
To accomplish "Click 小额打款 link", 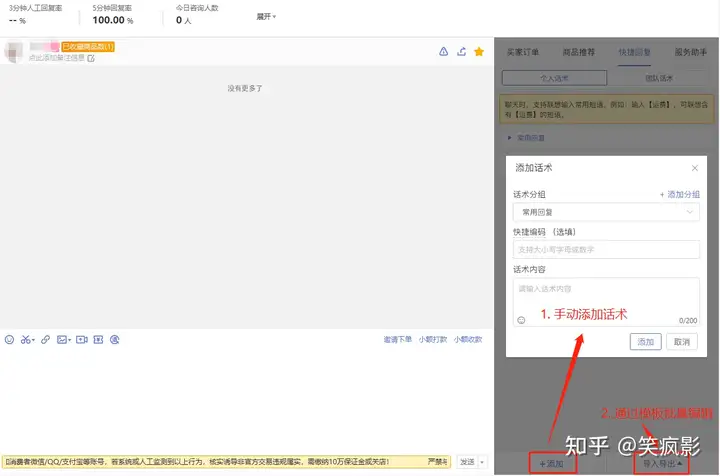I will [x=433, y=340].
